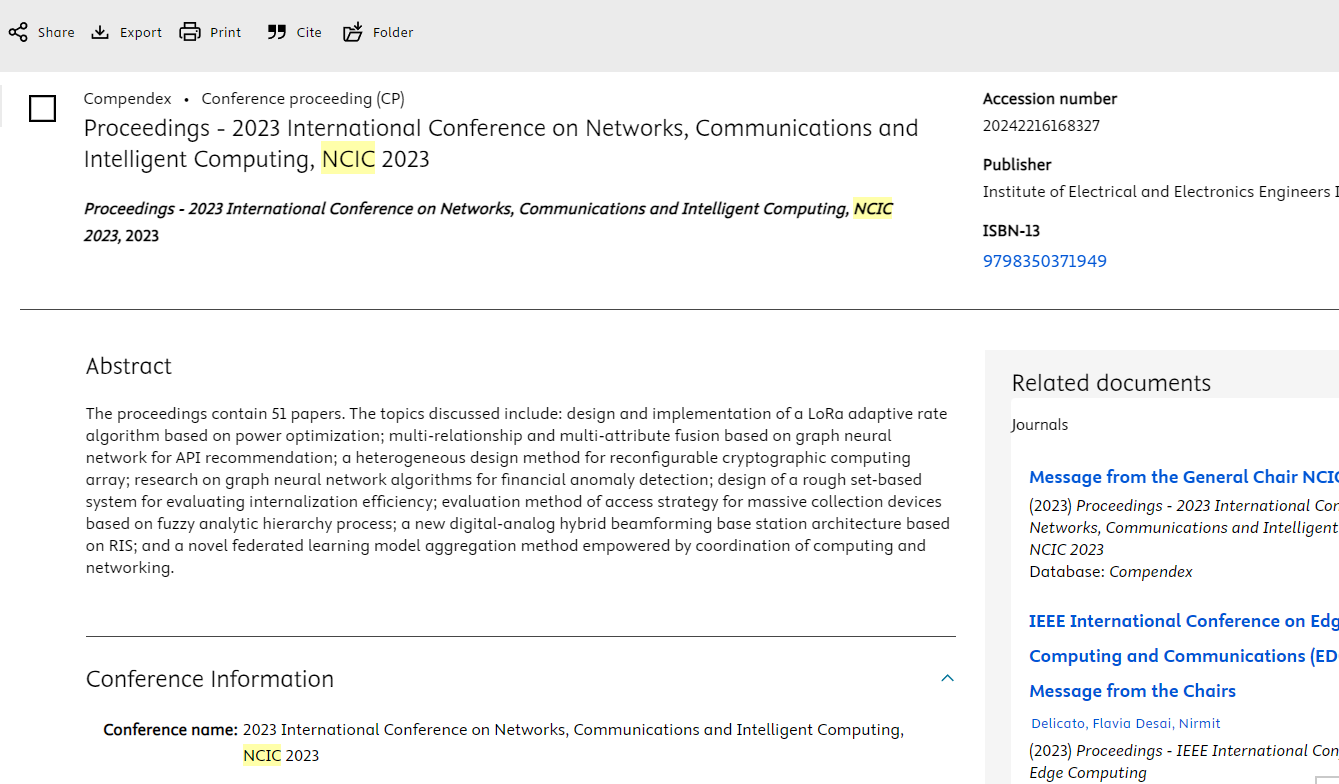Image resolution: width=1339 pixels, height=784 pixels.
Task: Open ISBN-13 link 9798350371949
Action: point(1044,261)
